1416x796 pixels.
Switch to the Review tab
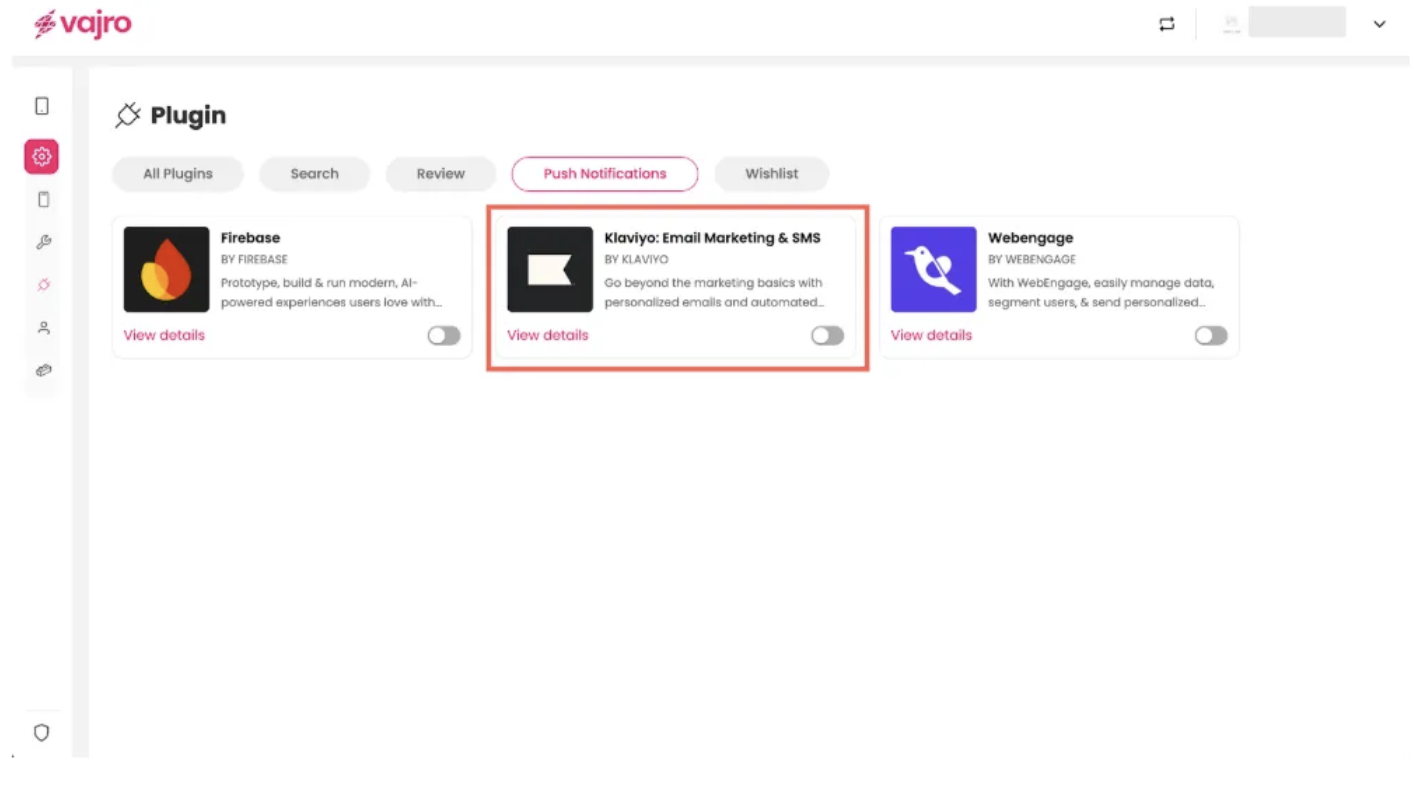tap(441, 174)
